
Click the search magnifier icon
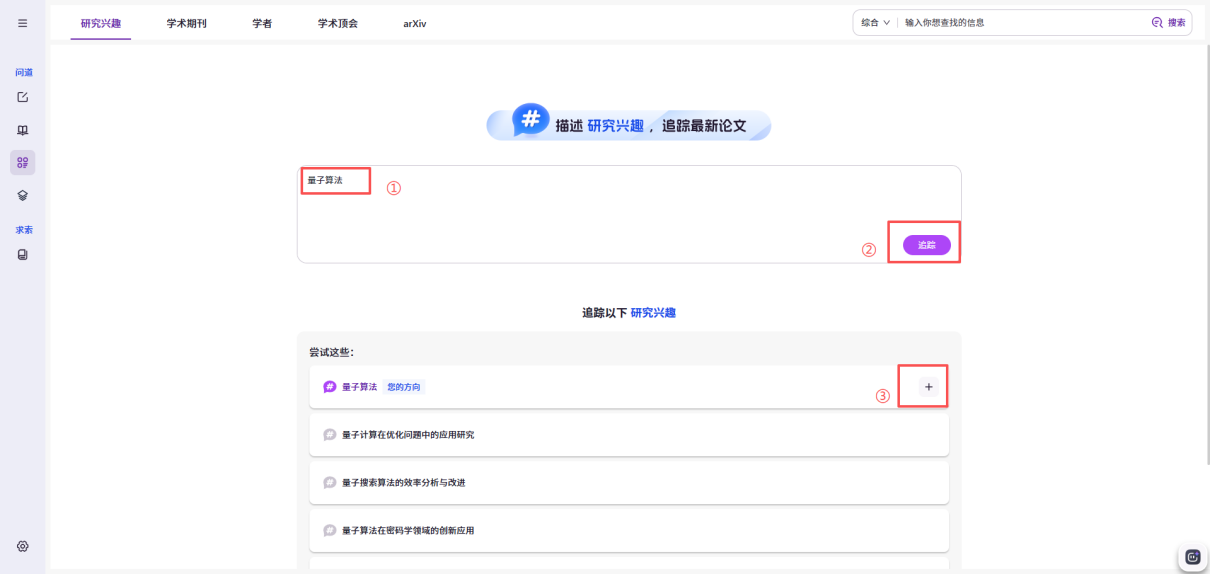(1158, 22)
